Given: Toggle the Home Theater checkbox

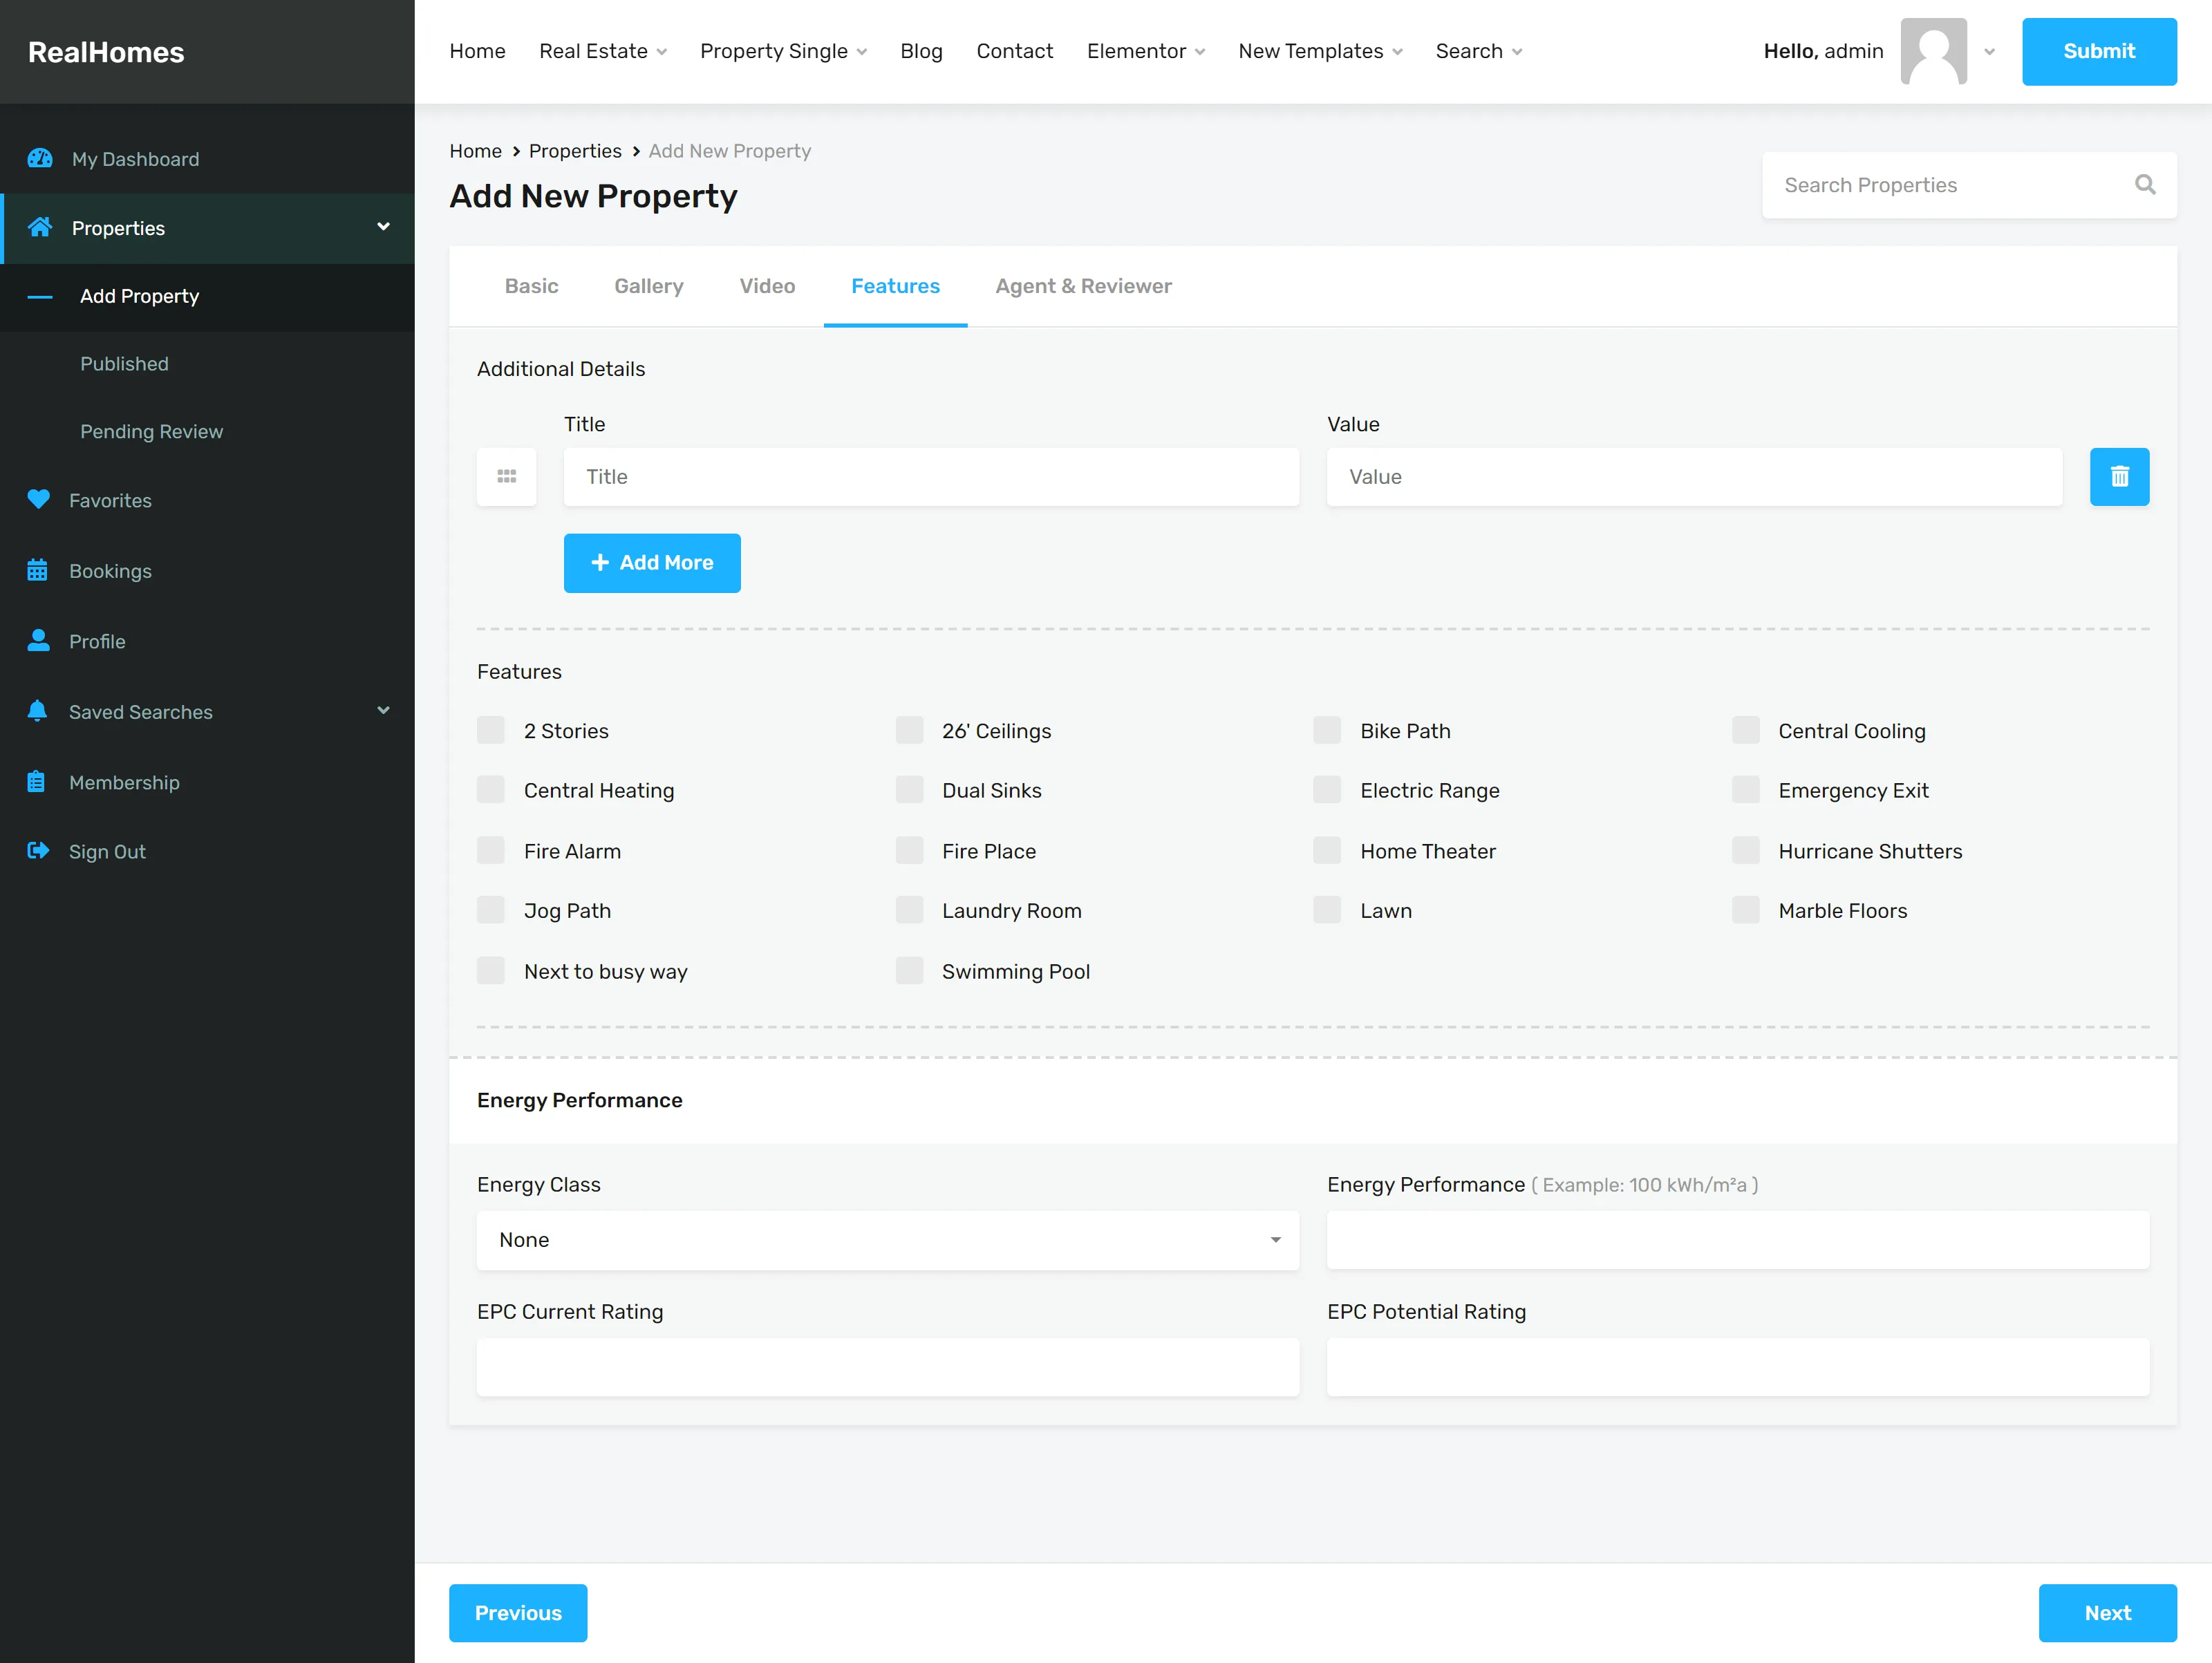Looking at the screenshot, I should pyautogui.click(x=1327, y=850).
